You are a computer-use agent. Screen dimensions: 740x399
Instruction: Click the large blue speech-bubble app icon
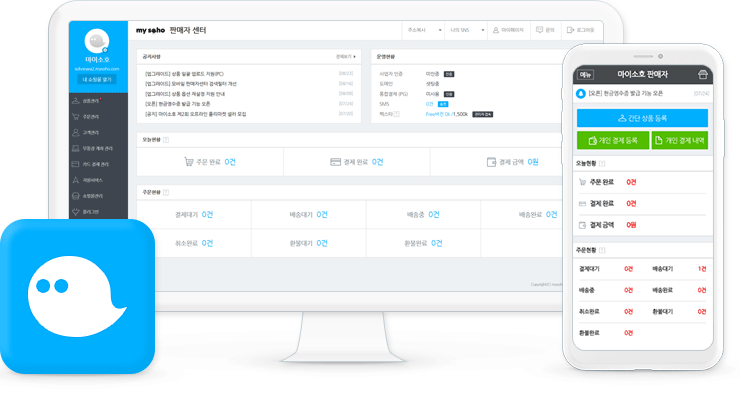click(77, 296)
